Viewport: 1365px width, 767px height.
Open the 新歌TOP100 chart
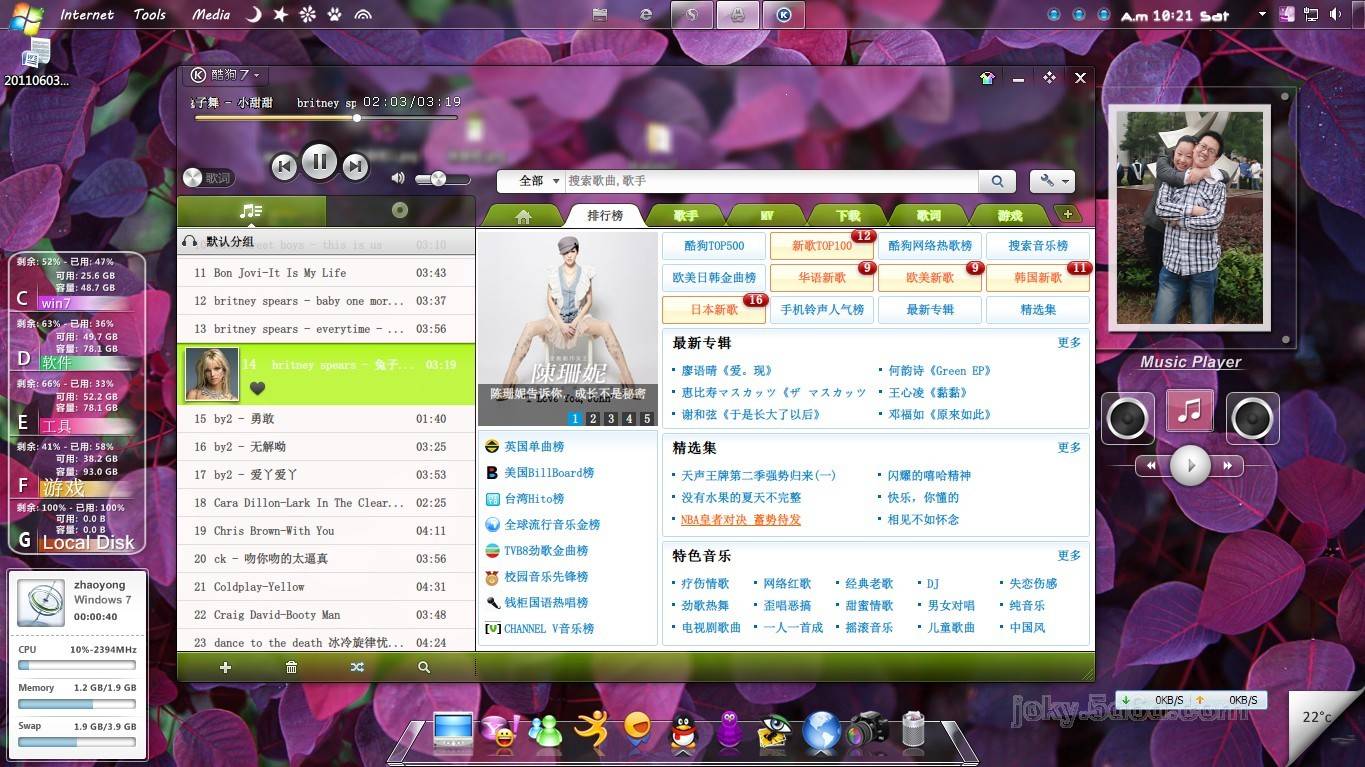822,246
